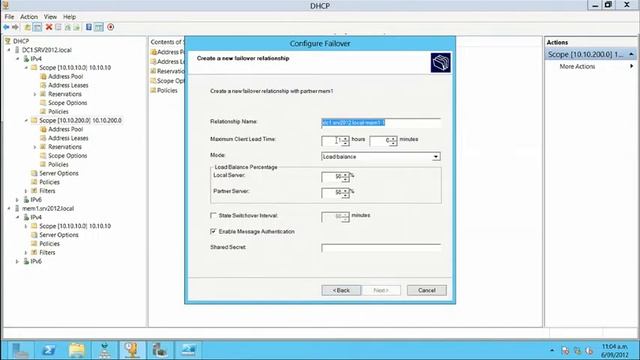Click the DHCP console taskbar icon
The height and width of the screenshot is (360, 640).
coord(132,350)
